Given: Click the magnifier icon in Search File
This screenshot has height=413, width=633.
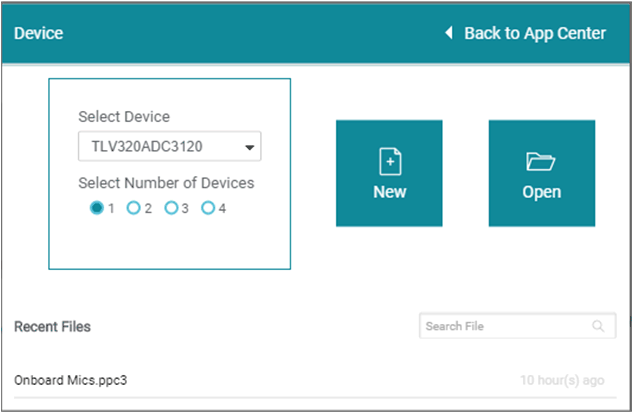Looking at the screenshot, I should 598,326.
